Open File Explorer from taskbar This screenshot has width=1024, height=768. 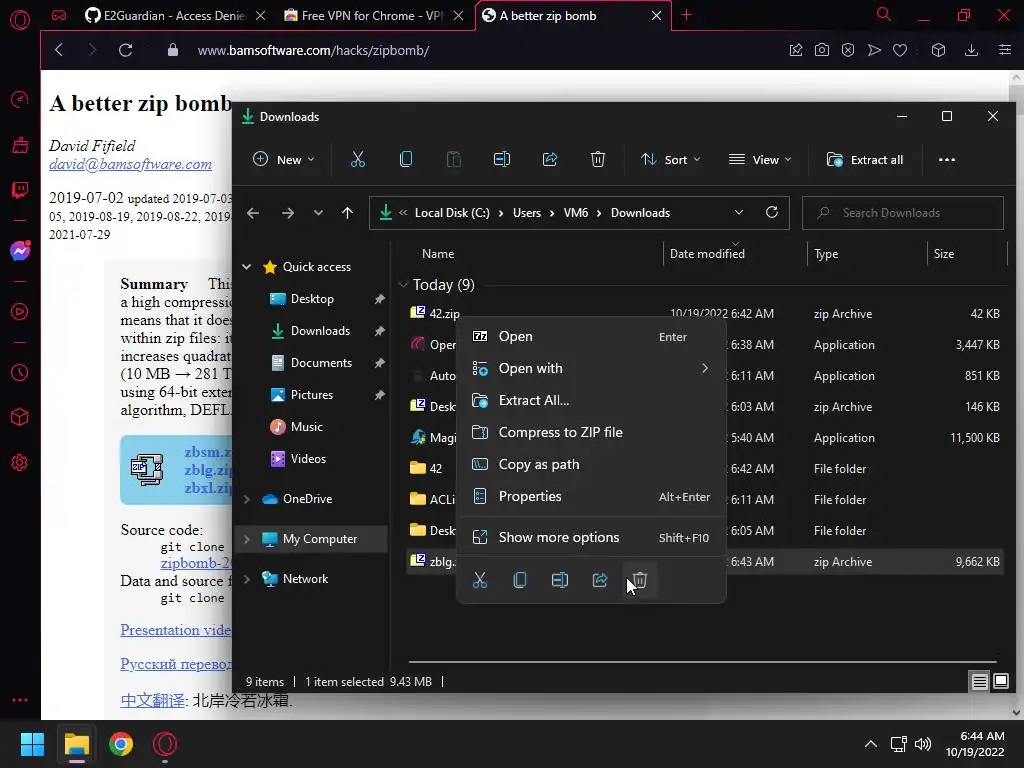(x=76, y=744)
